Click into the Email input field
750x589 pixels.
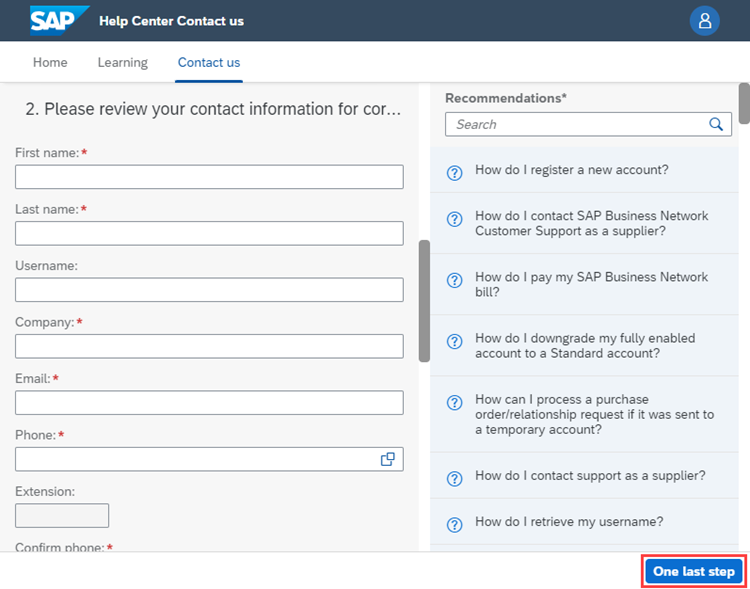[209, 403]
